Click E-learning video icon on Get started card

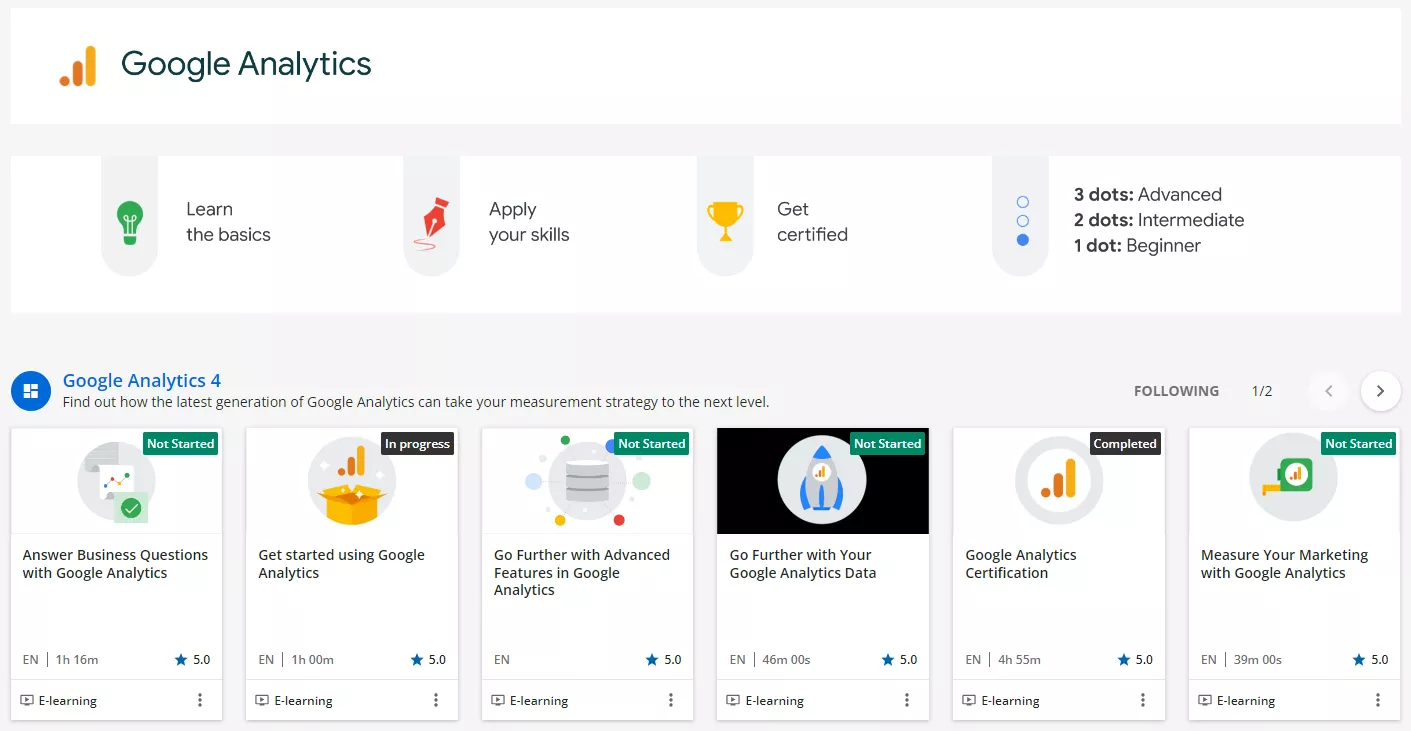pyautogui.click(x=262, y=700)
